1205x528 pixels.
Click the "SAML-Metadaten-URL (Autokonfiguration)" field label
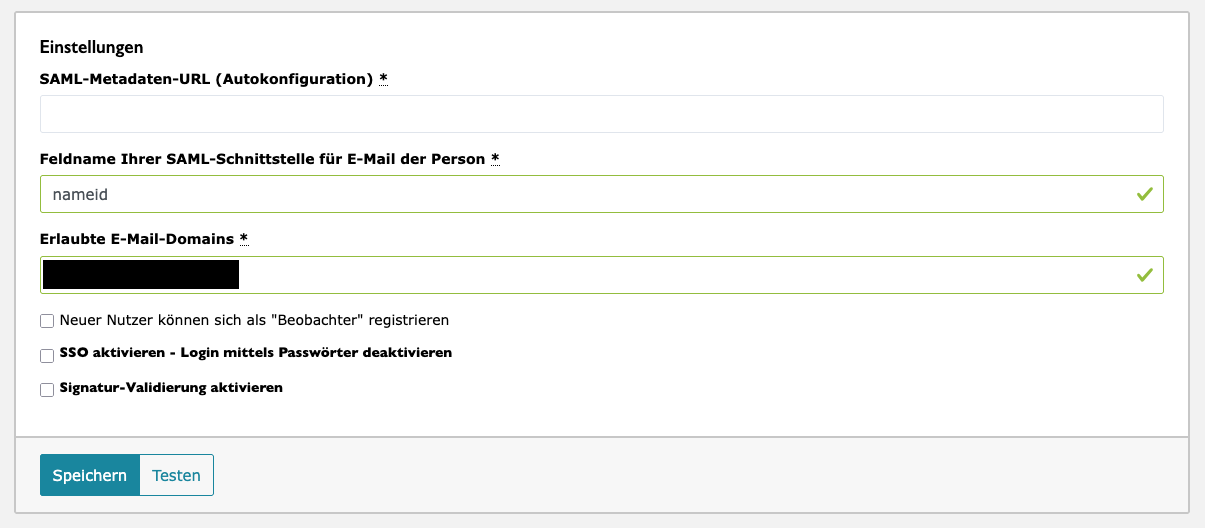tap(206, 79)
